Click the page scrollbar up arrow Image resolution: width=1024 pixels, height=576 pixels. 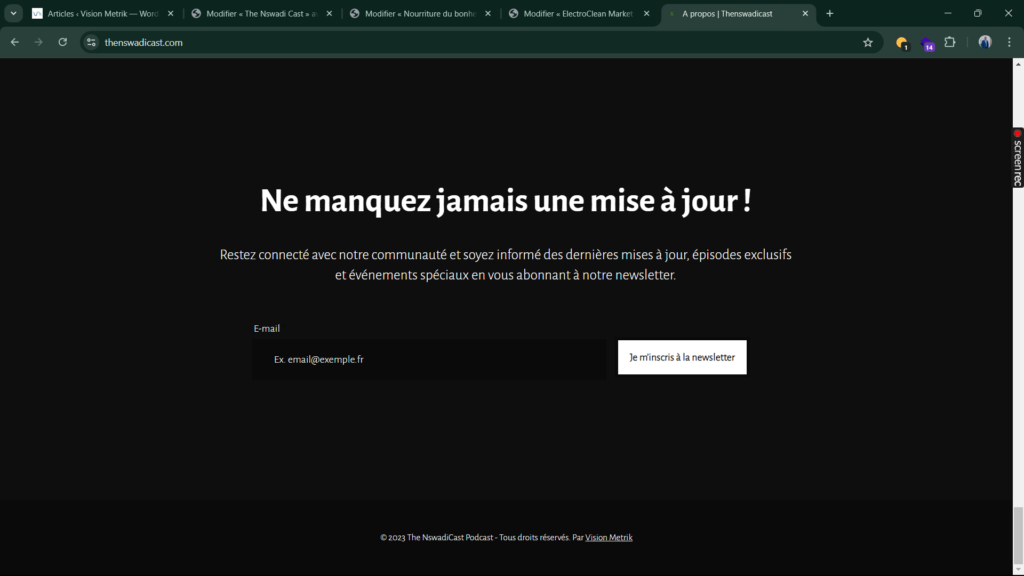1018,64
